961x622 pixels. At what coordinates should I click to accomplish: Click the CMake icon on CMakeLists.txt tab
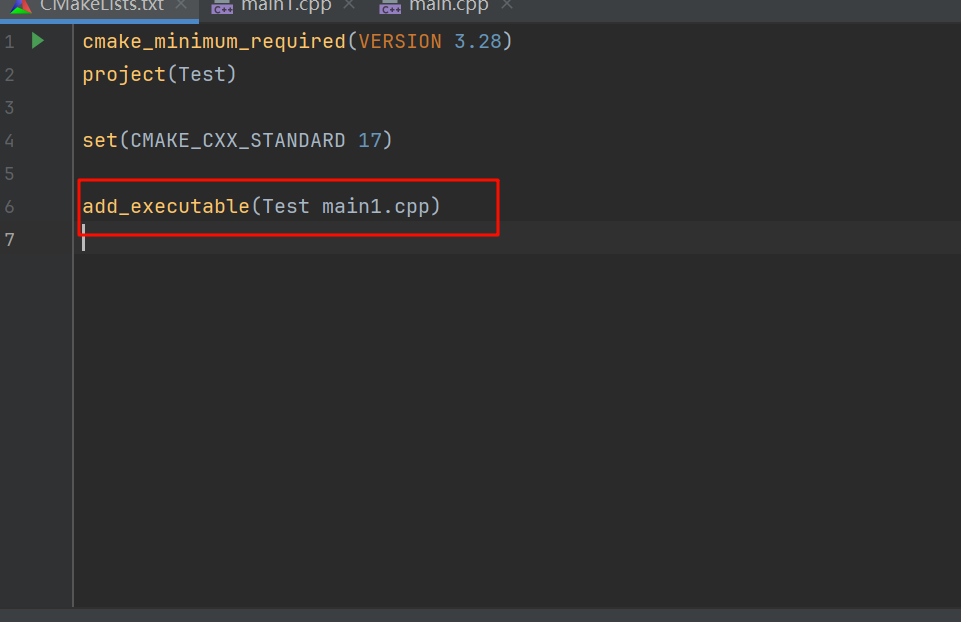coord(21,6)
